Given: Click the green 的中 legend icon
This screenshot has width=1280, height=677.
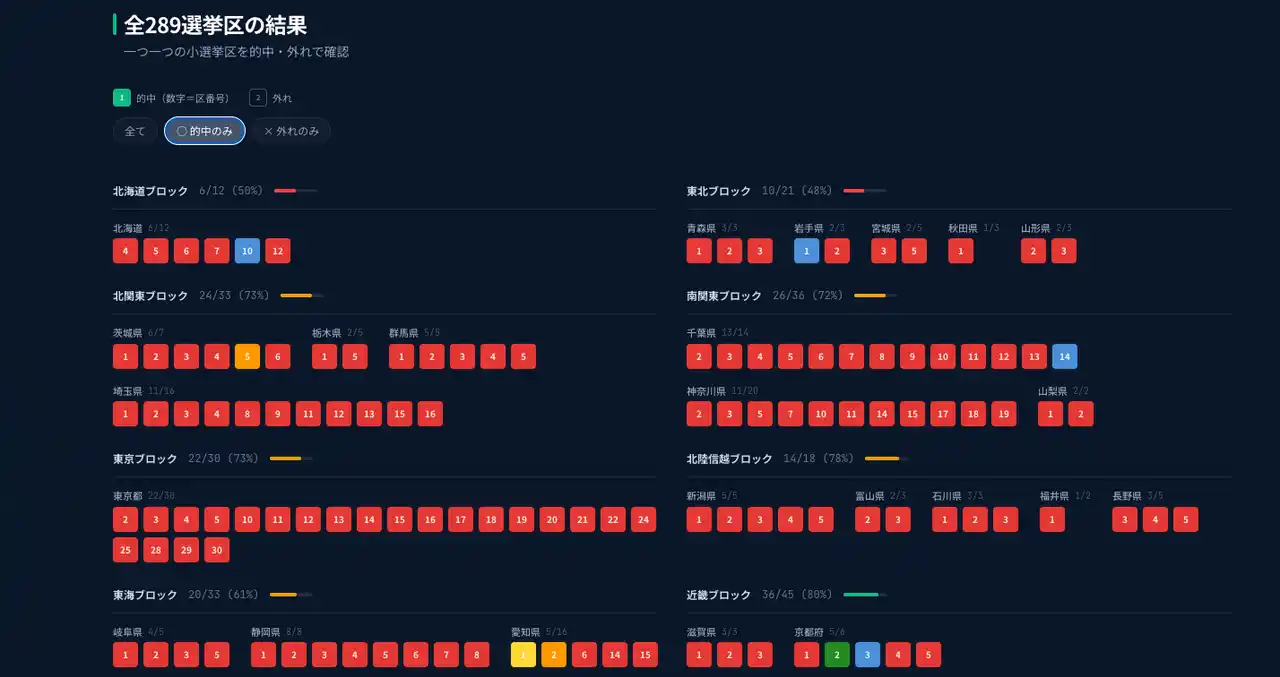Looking at the screenshot, I should (122, 98).
